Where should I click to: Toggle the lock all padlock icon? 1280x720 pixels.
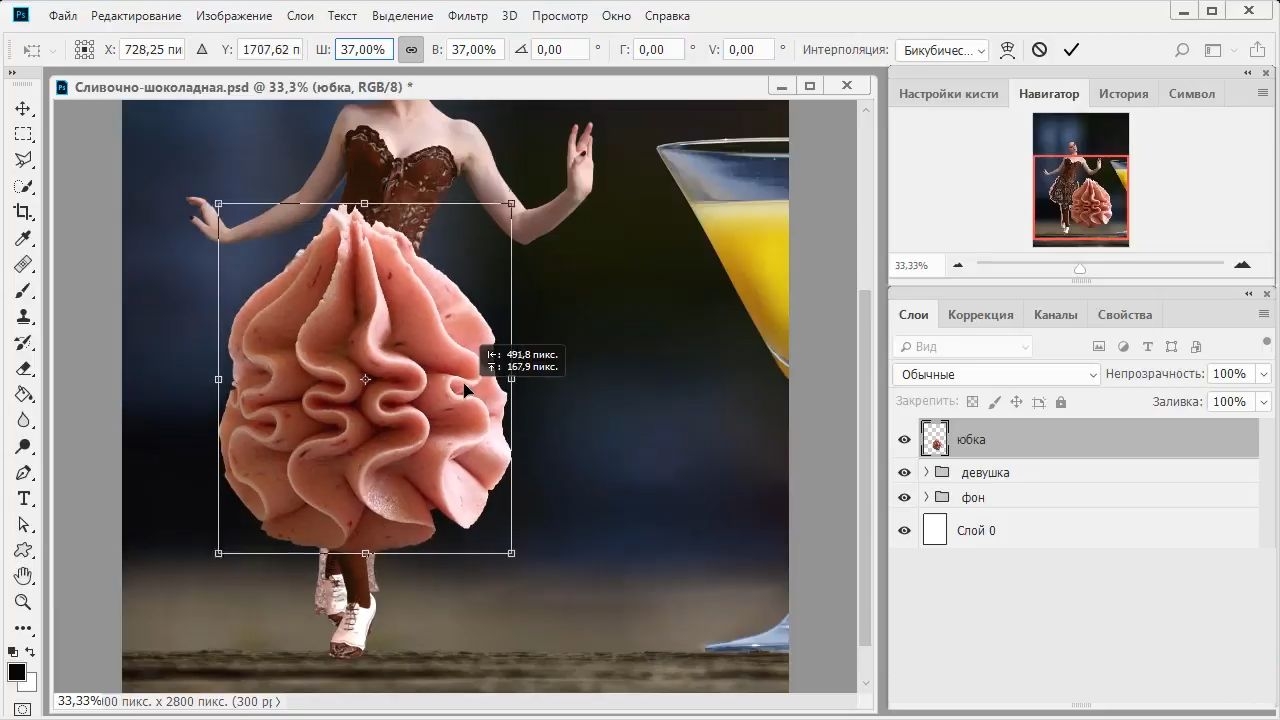point(1061,402)
